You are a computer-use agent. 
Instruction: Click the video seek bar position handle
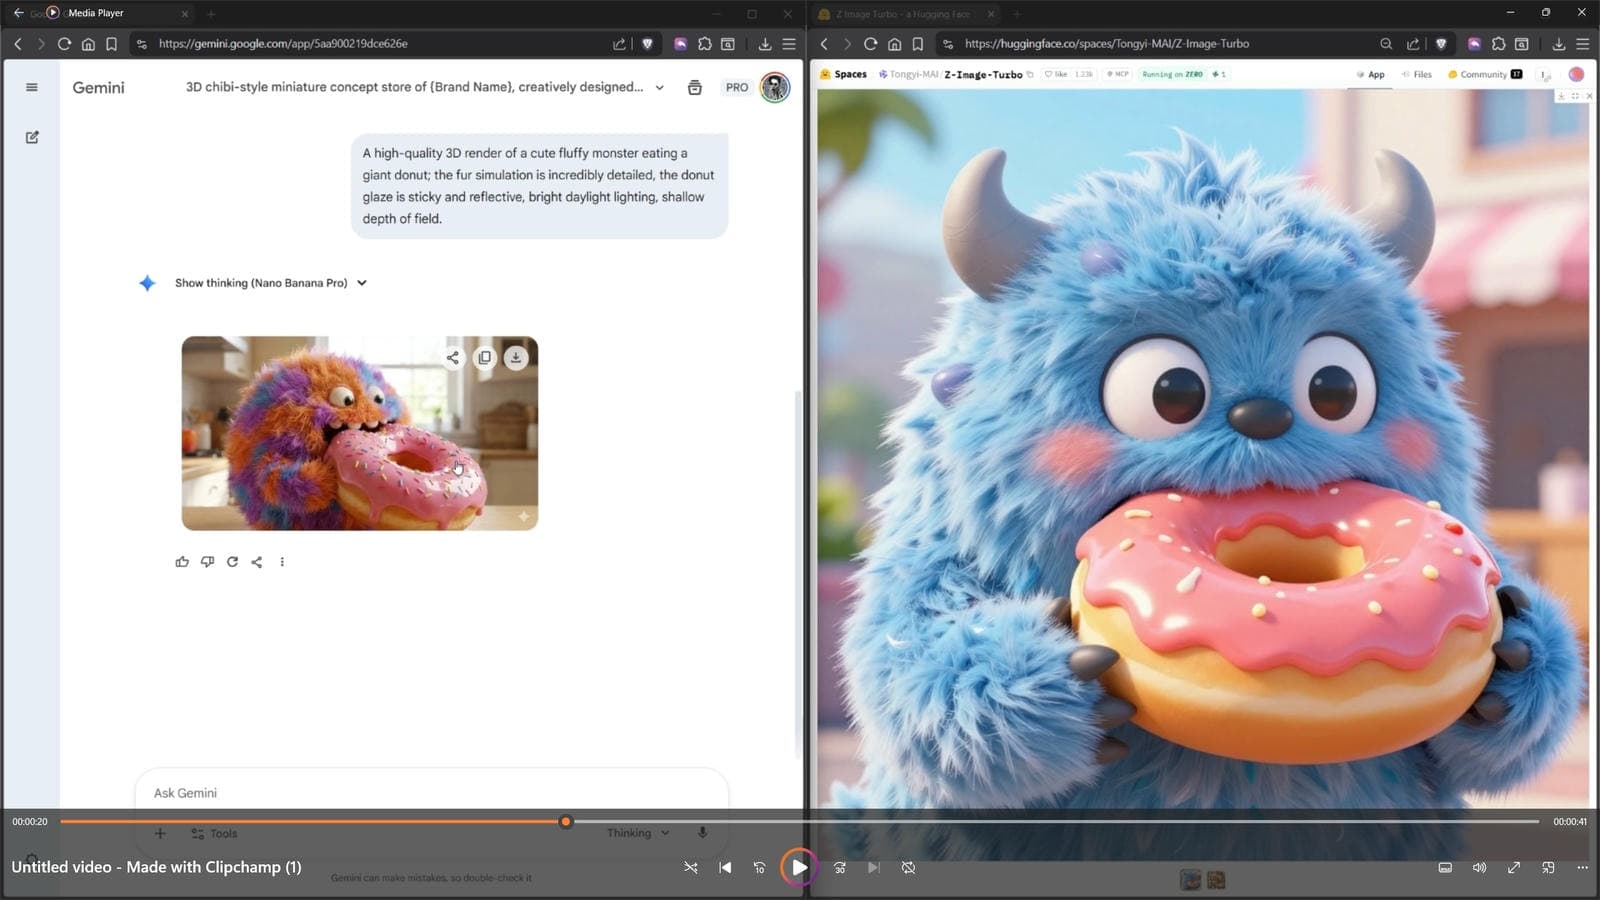566,821
